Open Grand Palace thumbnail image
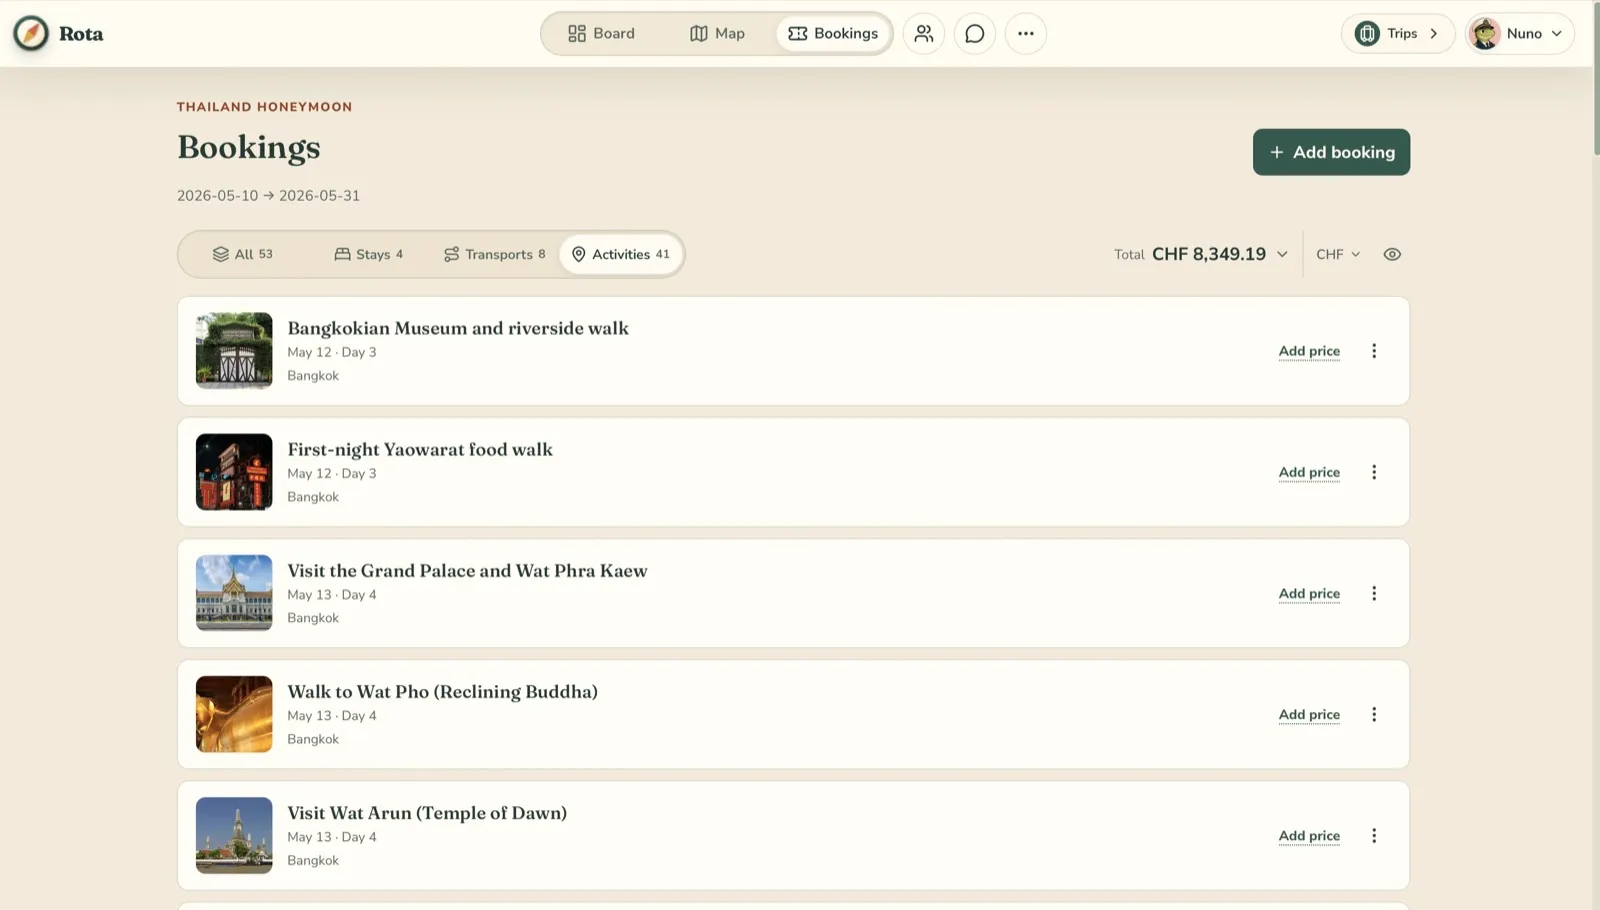 click(x=234, y=593)
